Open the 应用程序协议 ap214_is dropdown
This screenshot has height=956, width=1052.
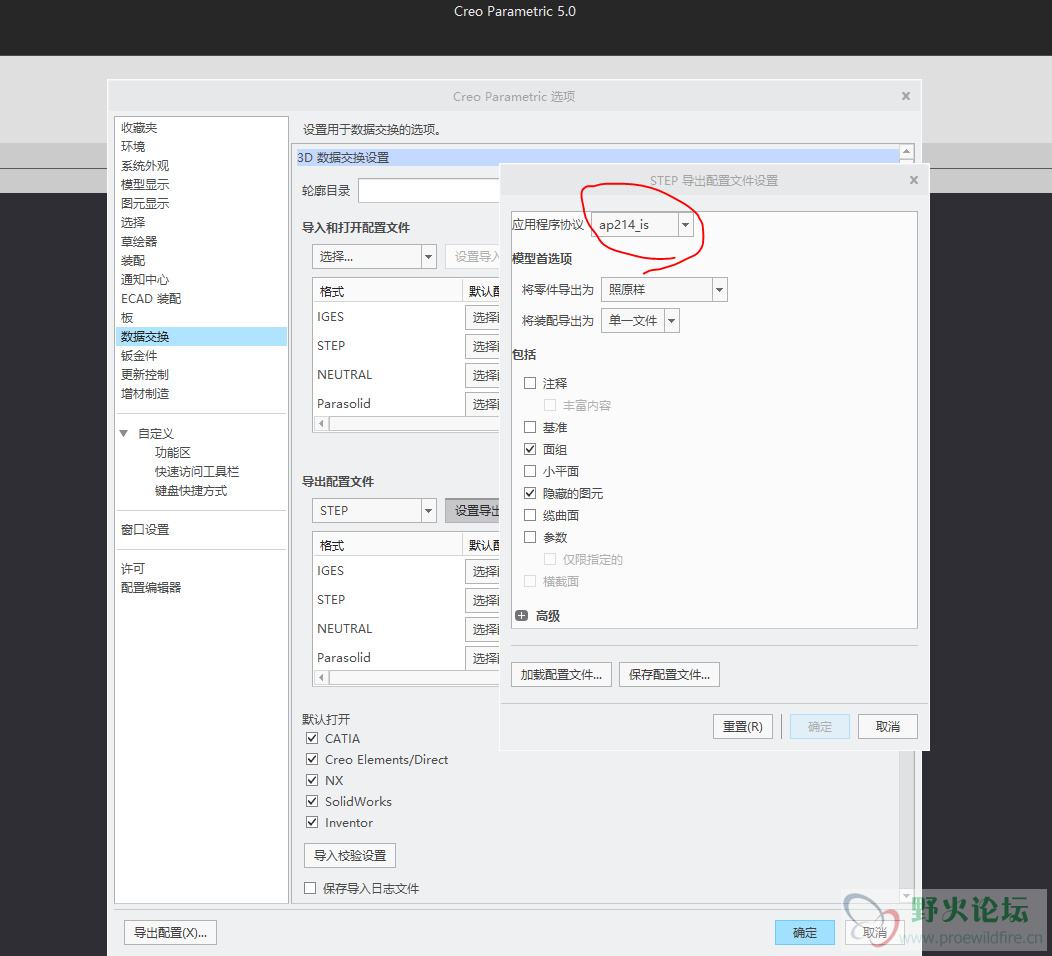[x=685, y=225]
